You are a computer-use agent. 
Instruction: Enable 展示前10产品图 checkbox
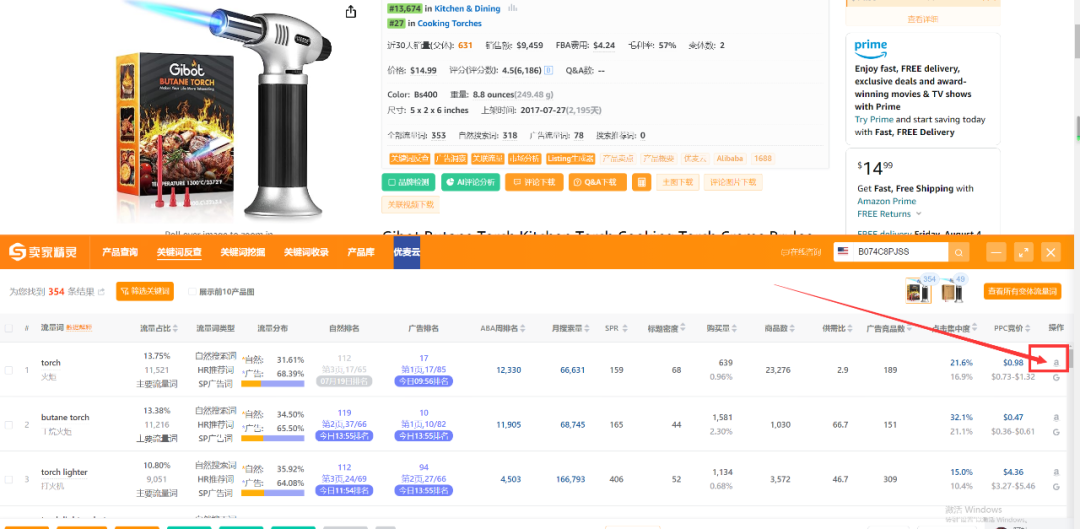click(x=192, y=292)
